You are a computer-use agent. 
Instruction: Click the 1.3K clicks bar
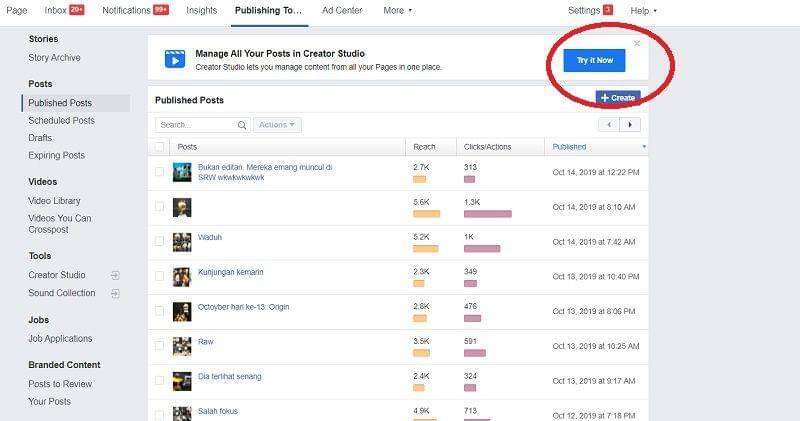point(488,214)
